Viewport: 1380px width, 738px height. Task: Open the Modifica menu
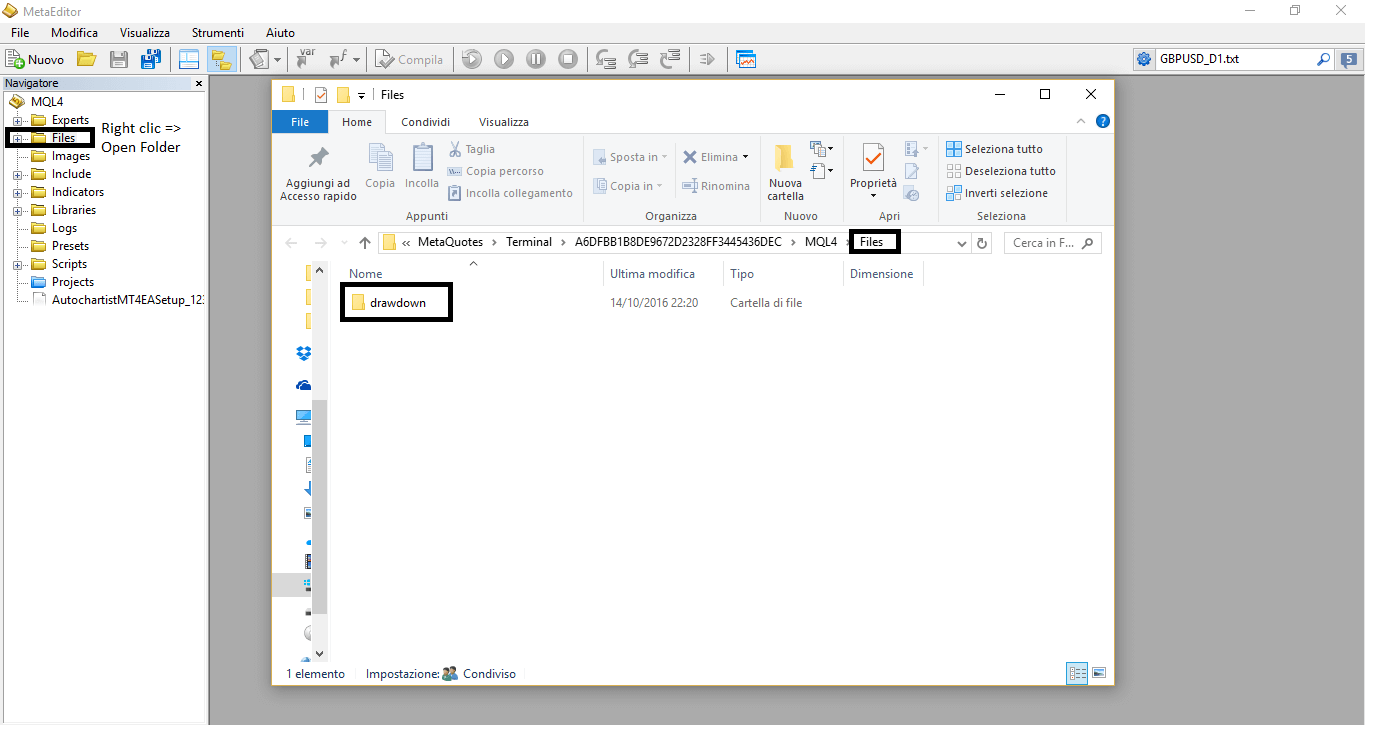75,33
